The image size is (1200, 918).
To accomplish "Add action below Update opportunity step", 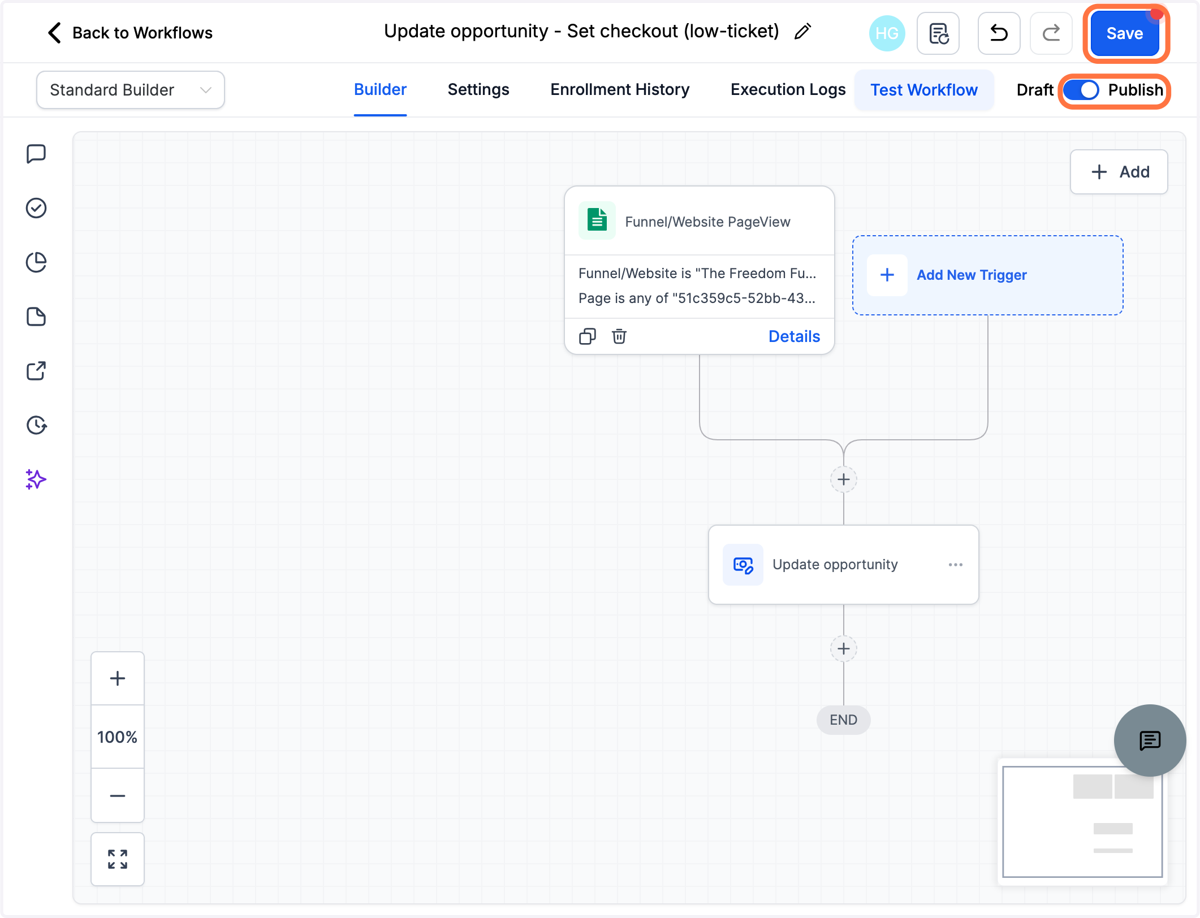I will [x=844, y=649].
